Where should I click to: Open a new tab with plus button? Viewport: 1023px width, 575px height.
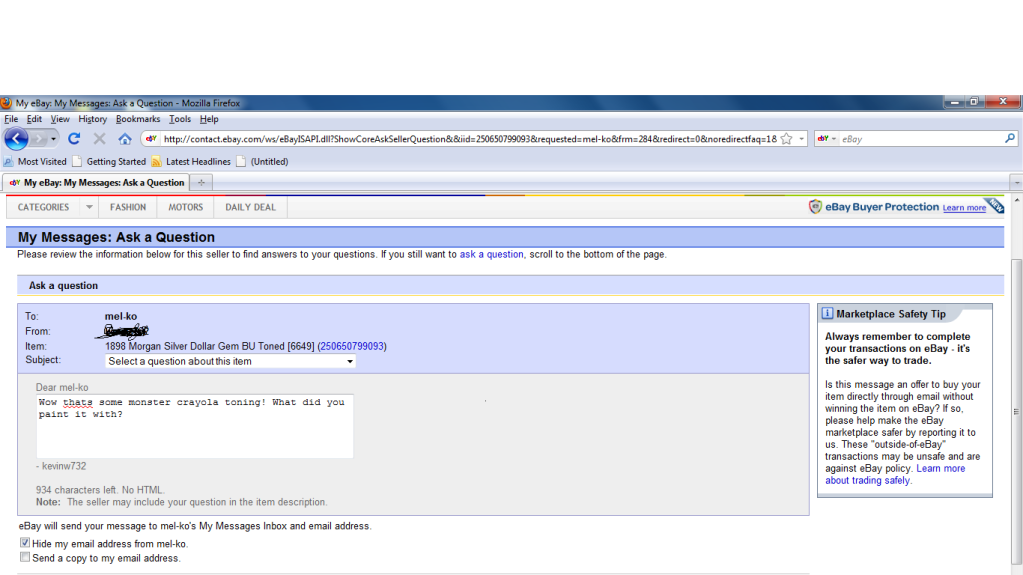pyautogui.click(x=201, y=183)
